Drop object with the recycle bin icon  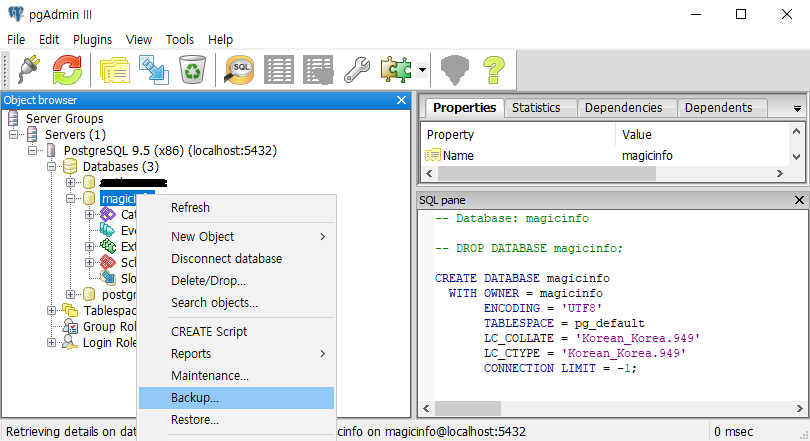192,70
